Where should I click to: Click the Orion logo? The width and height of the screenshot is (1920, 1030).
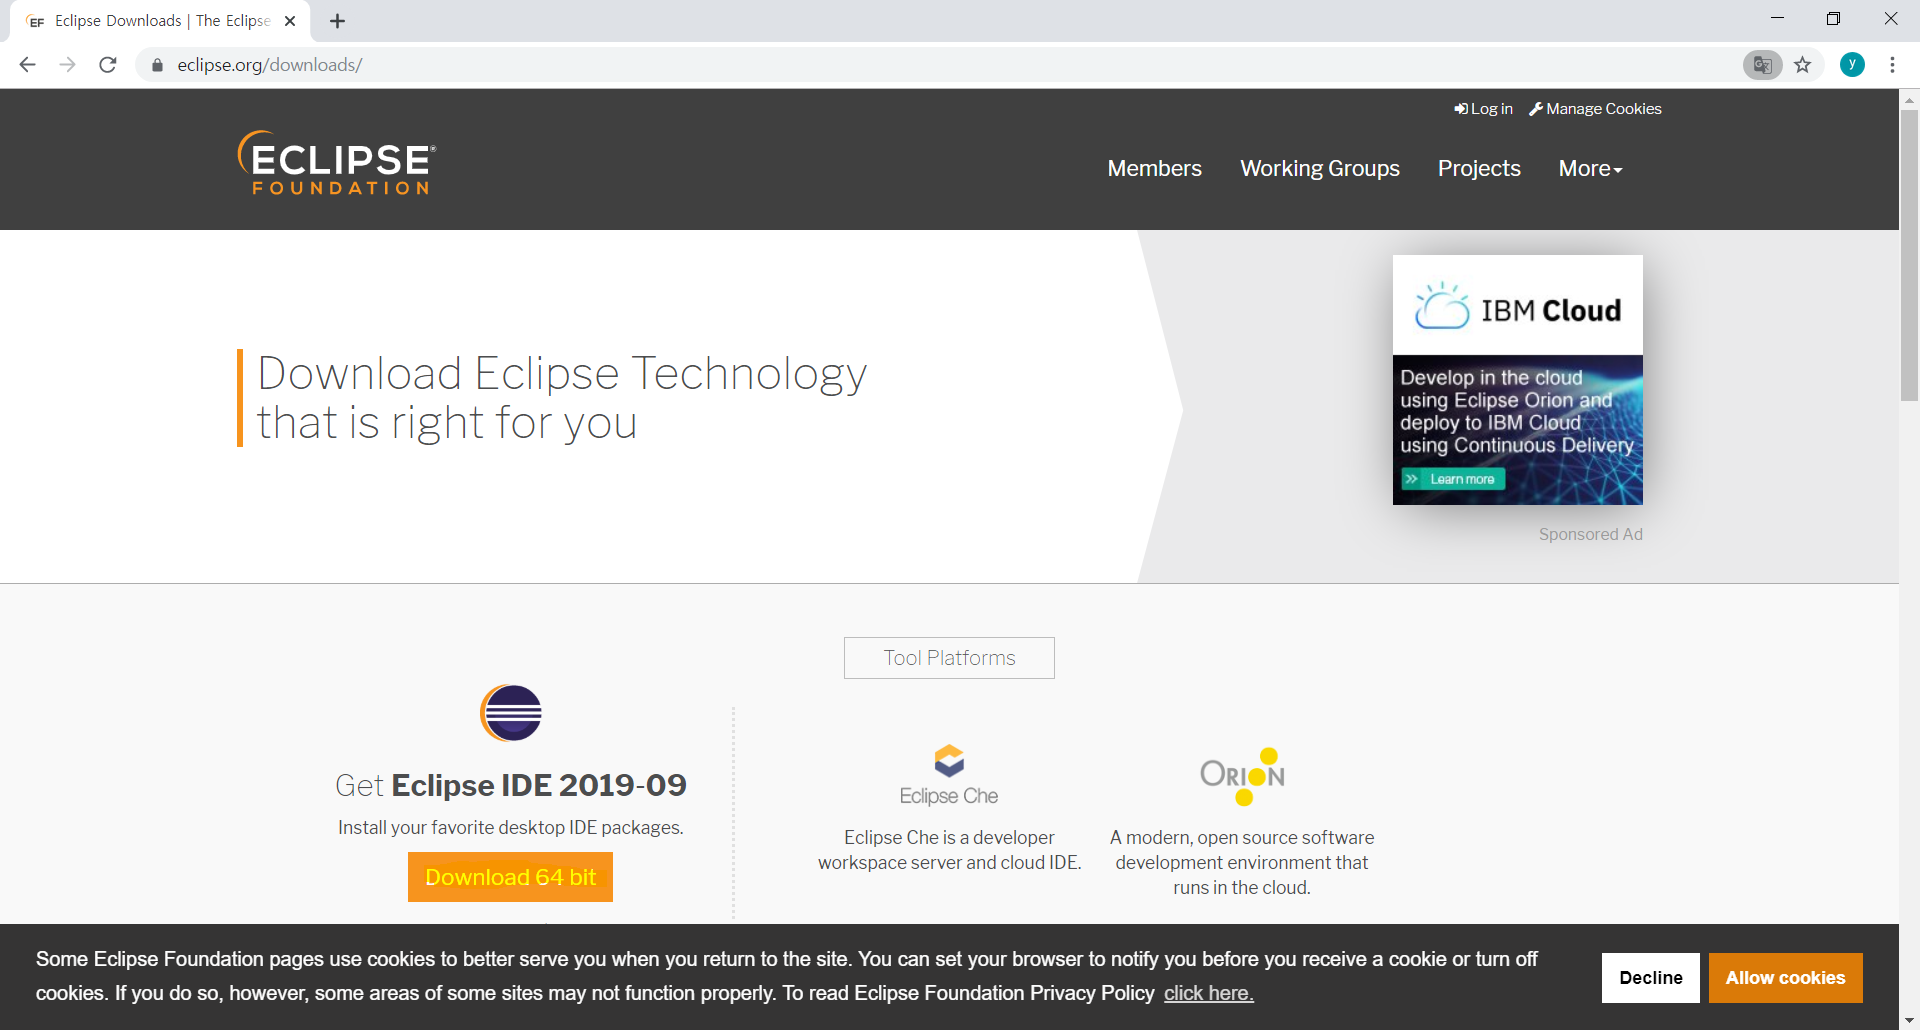(1242, 776)
